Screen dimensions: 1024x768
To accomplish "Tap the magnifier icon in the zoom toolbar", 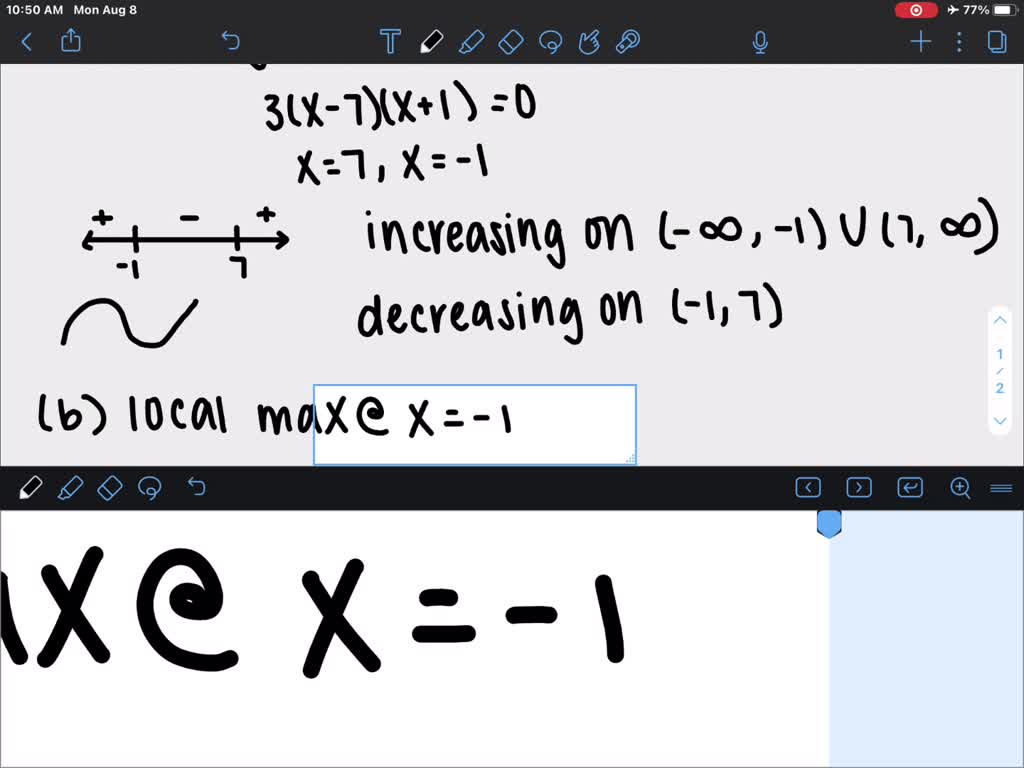I will (960, 488).
